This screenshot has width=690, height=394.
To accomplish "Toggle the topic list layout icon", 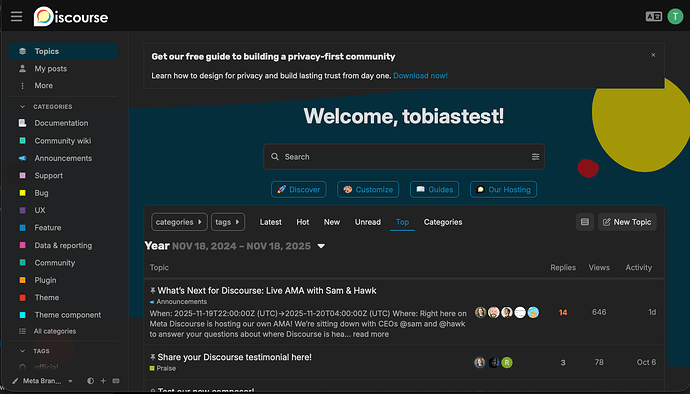I will tap(585, 222).
